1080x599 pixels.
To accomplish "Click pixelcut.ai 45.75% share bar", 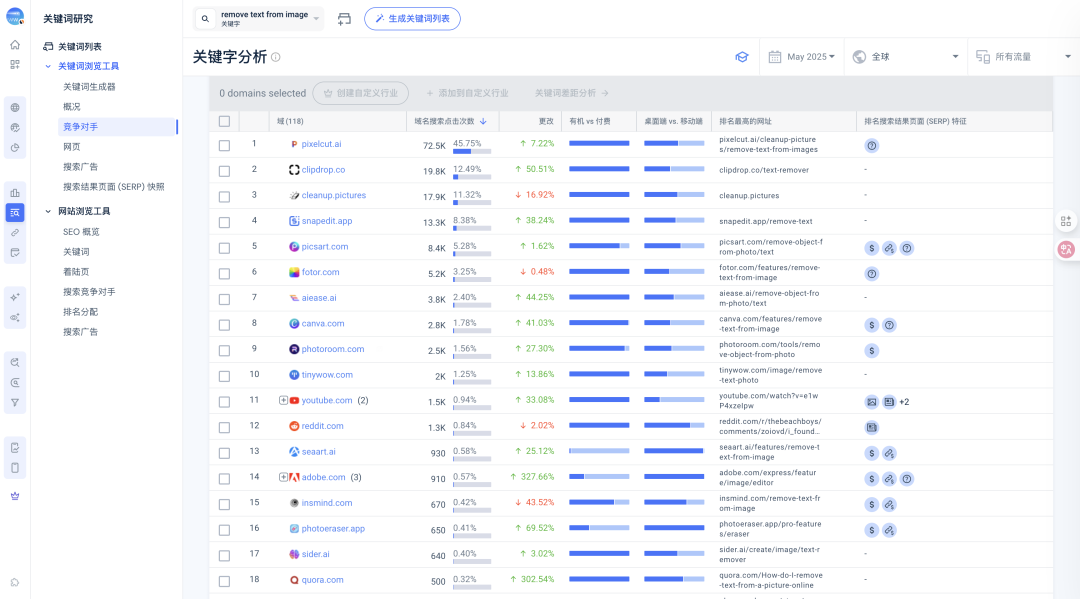I will (x=472, y=151).
